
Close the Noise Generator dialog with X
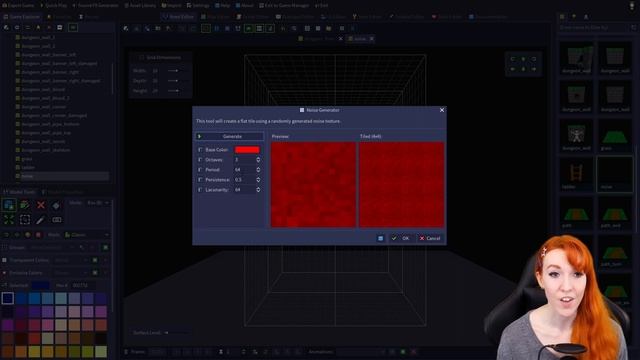(442, 110)
